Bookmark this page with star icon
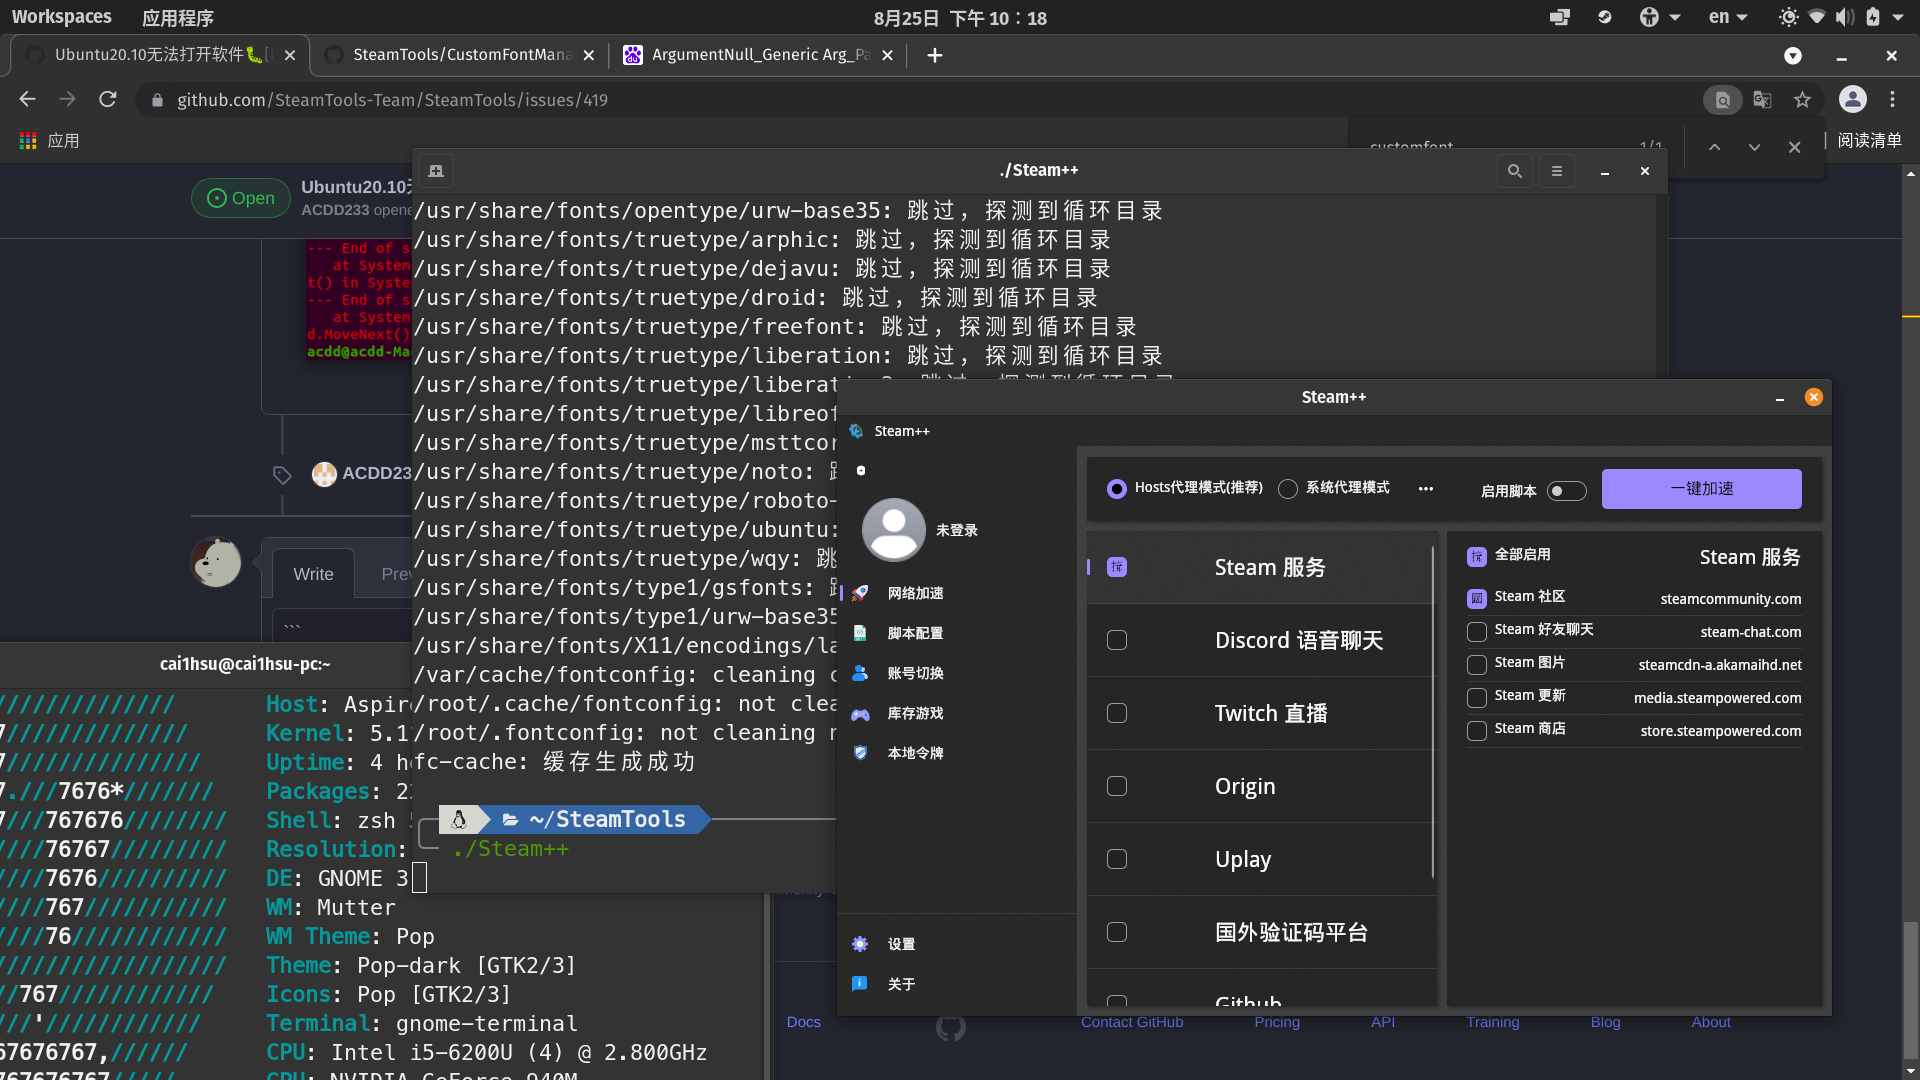 coord(1802,100)
